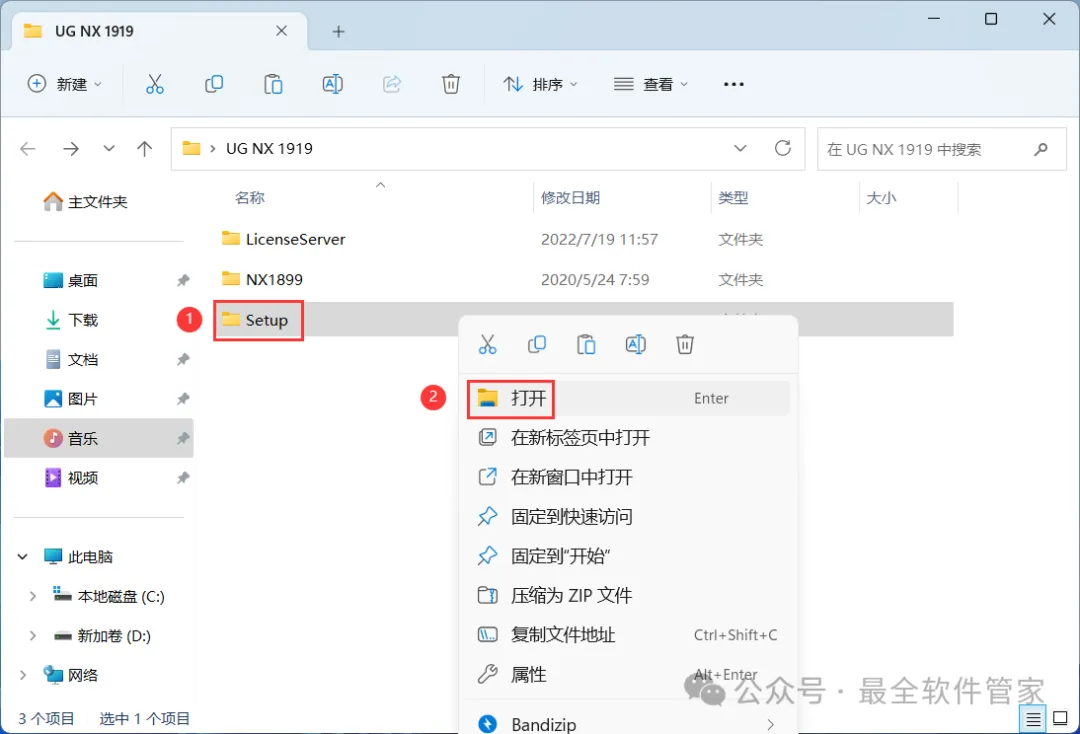Image resolution: width=1080 pixels, height=734 pixels.
Task: Open the 查看 view dropdown
Action: 651,84
